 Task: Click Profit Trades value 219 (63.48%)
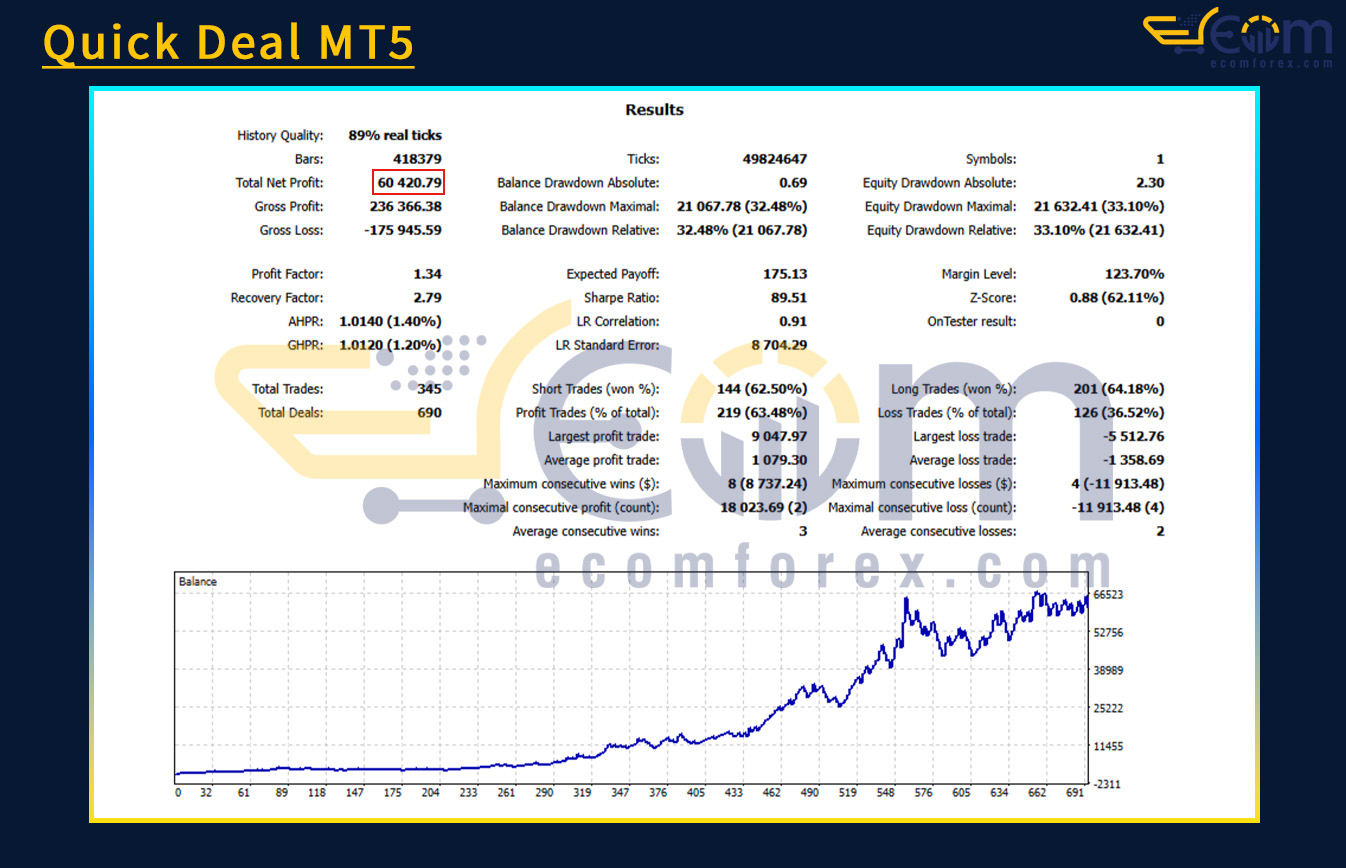pos(761,413)
